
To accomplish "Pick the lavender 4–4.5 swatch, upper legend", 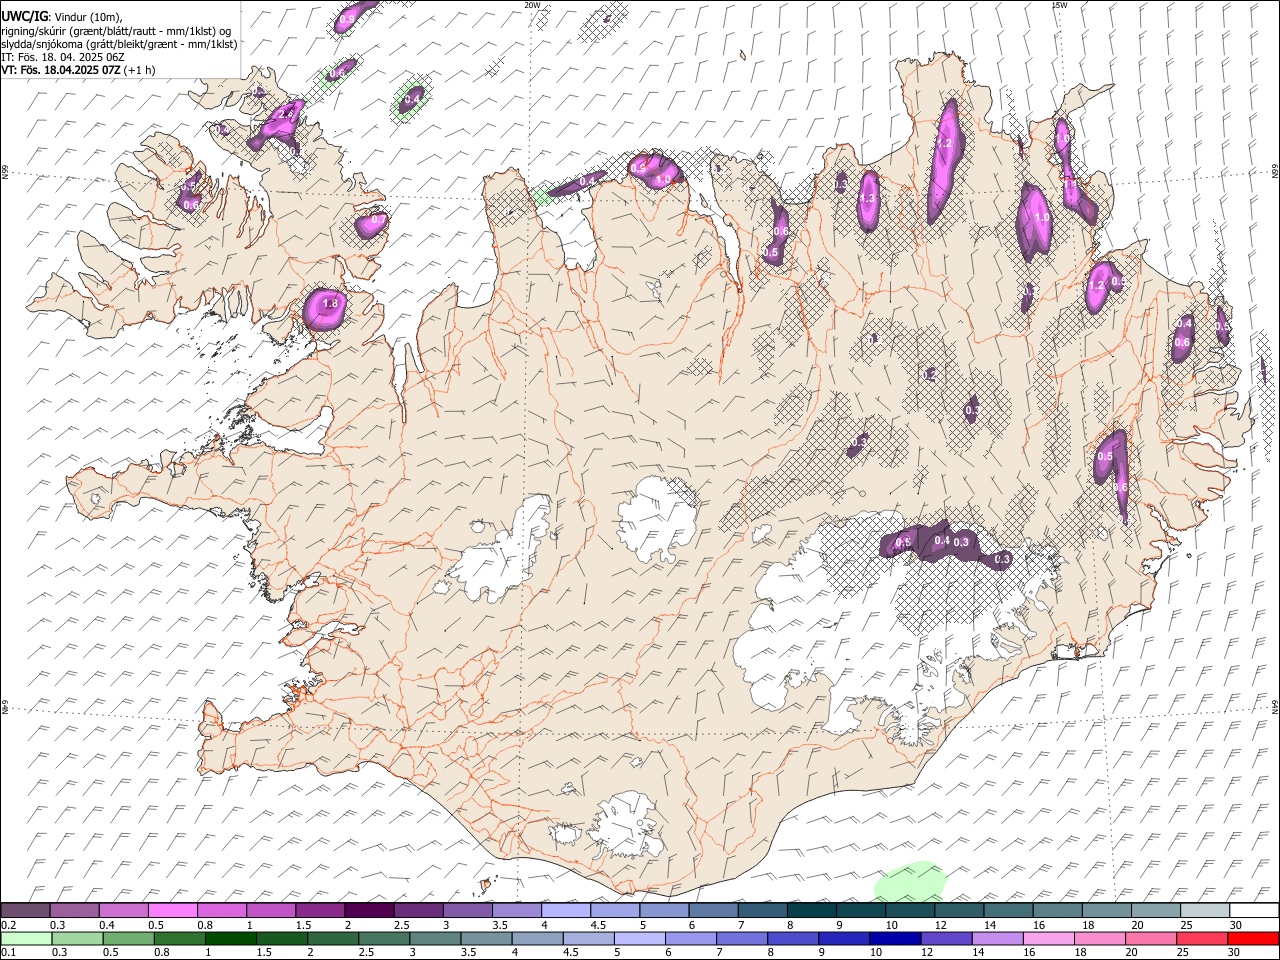I will (x=566, y=911).
